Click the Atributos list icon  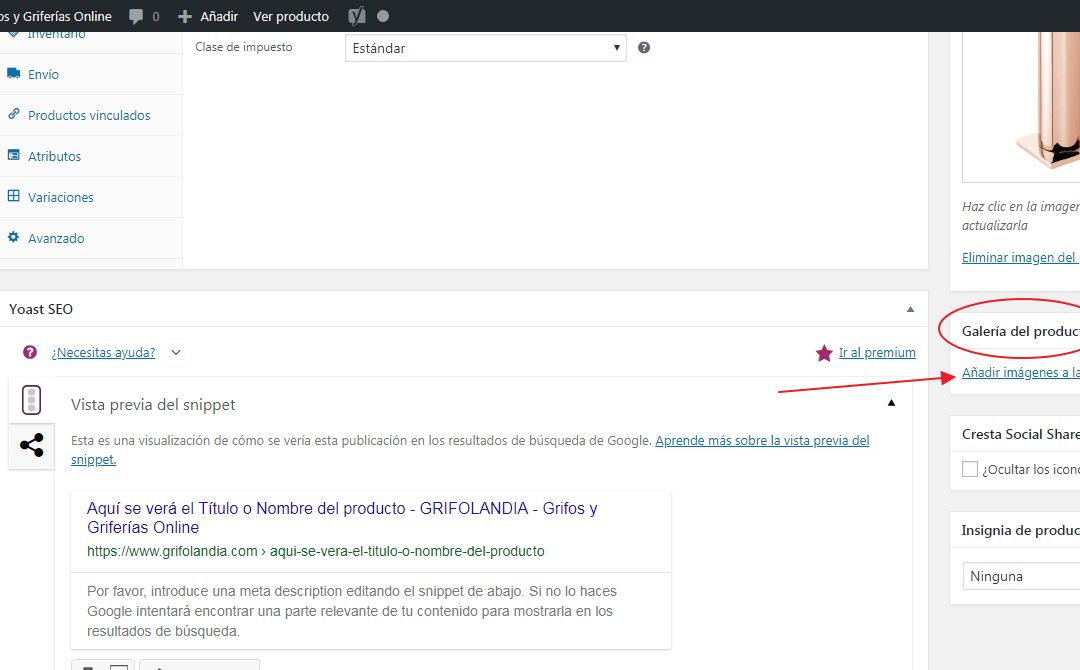pos(13,155)
